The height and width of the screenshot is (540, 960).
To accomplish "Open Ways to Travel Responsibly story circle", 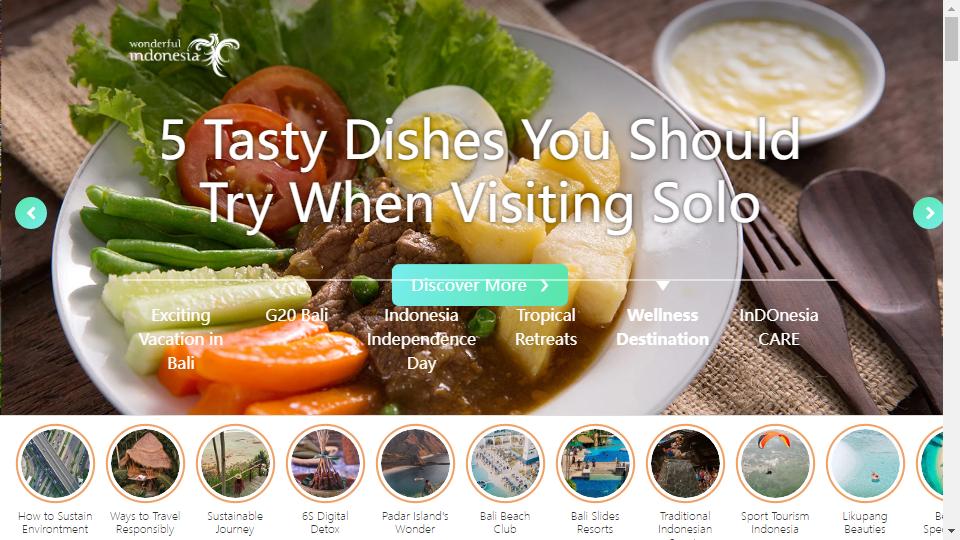I will [x=145, y=463].
